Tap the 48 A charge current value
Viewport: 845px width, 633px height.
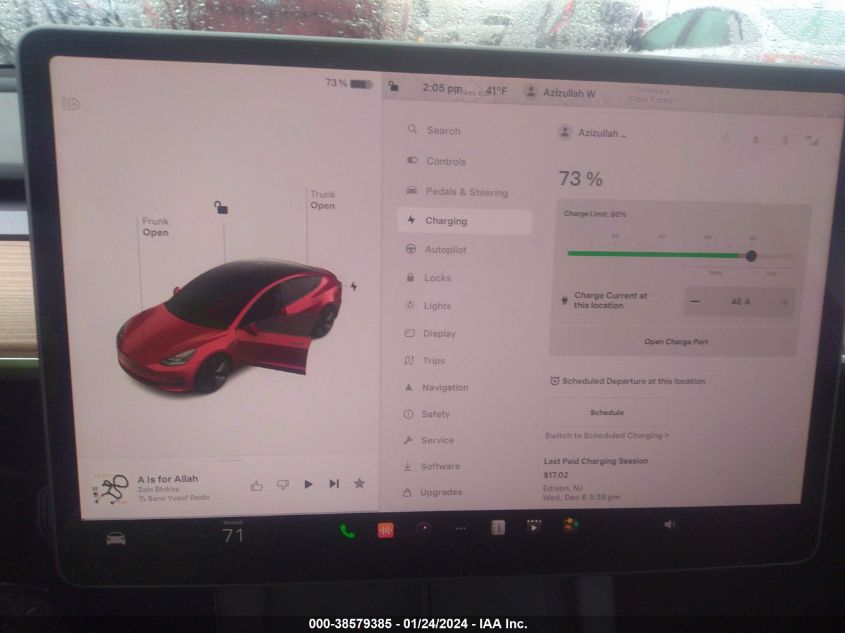pos(740,302)
